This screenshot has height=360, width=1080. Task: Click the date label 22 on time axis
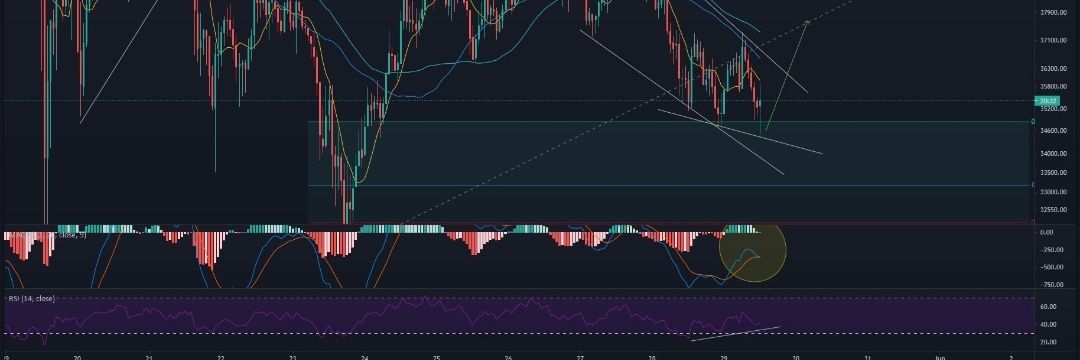click(x=221, y=357)
